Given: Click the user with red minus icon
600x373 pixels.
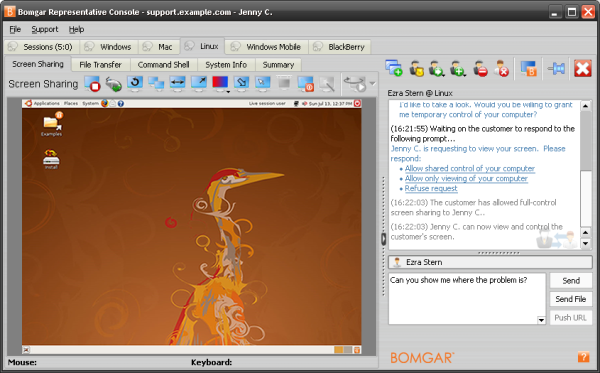Looking at the screenshot, I should [480, 69].
